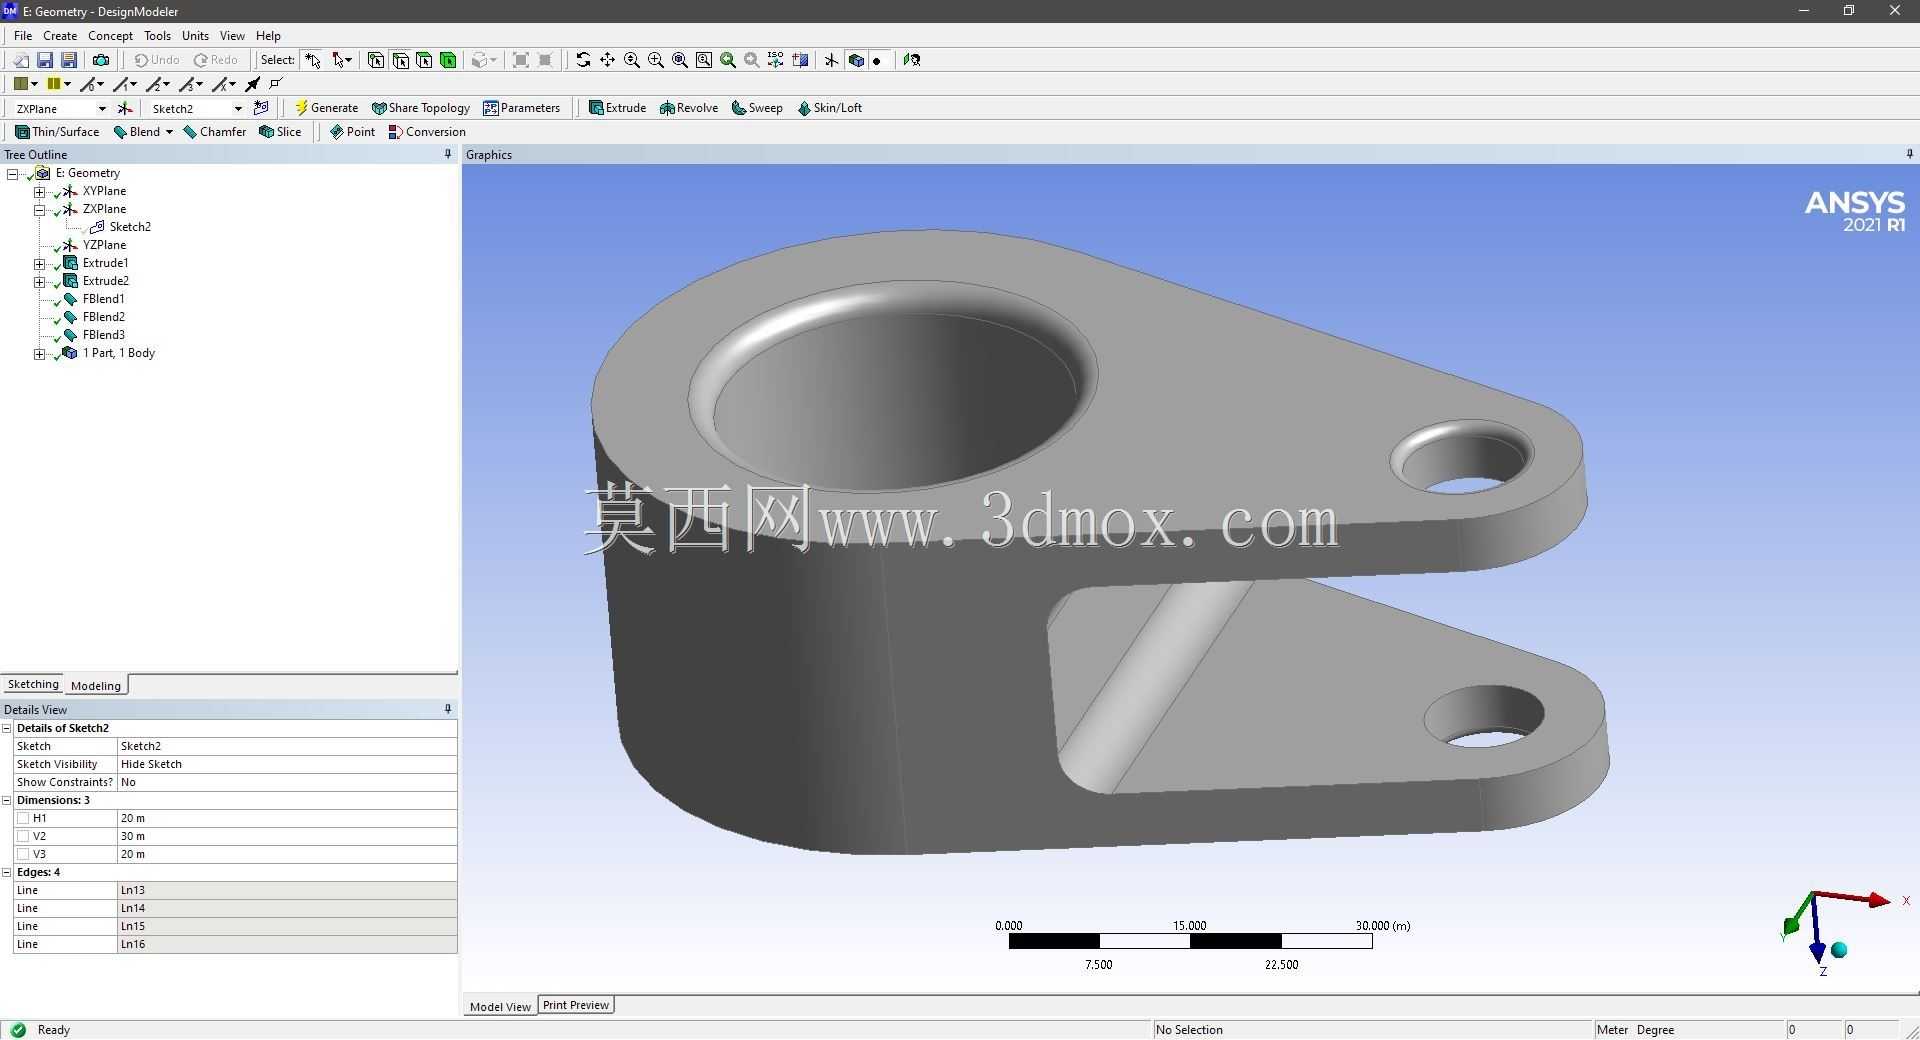The image size is (1920, 1040).
Task: Collapse the Edges: 4 section
Action: [7, 873]
